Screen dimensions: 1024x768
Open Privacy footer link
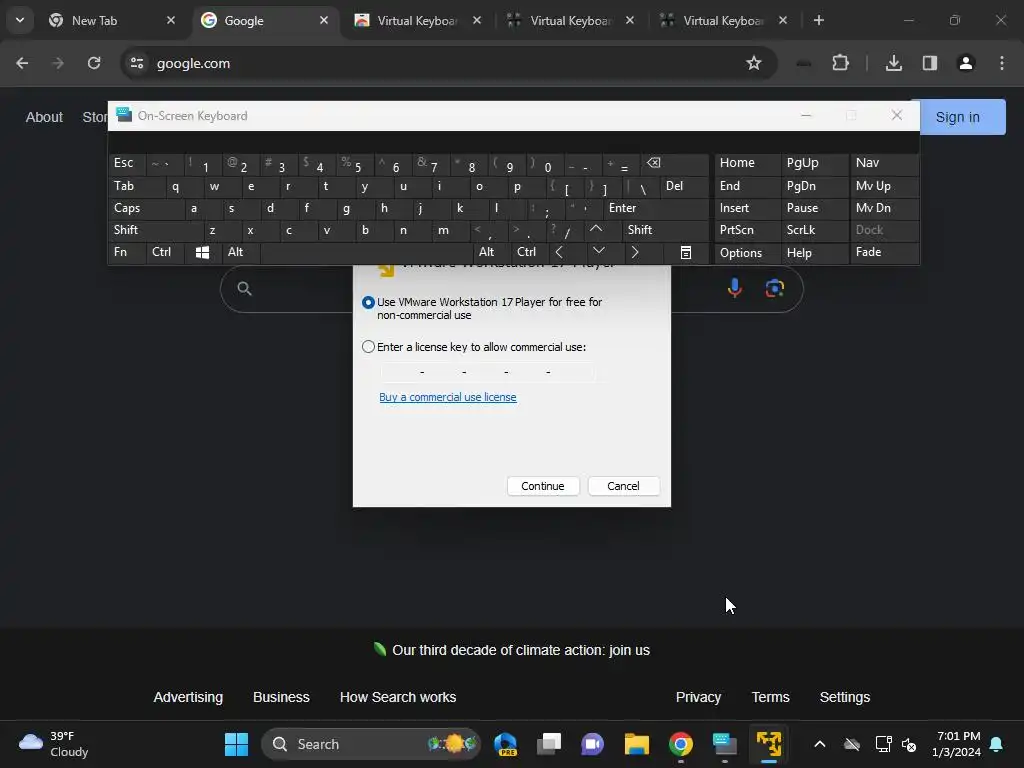point(698,697)
